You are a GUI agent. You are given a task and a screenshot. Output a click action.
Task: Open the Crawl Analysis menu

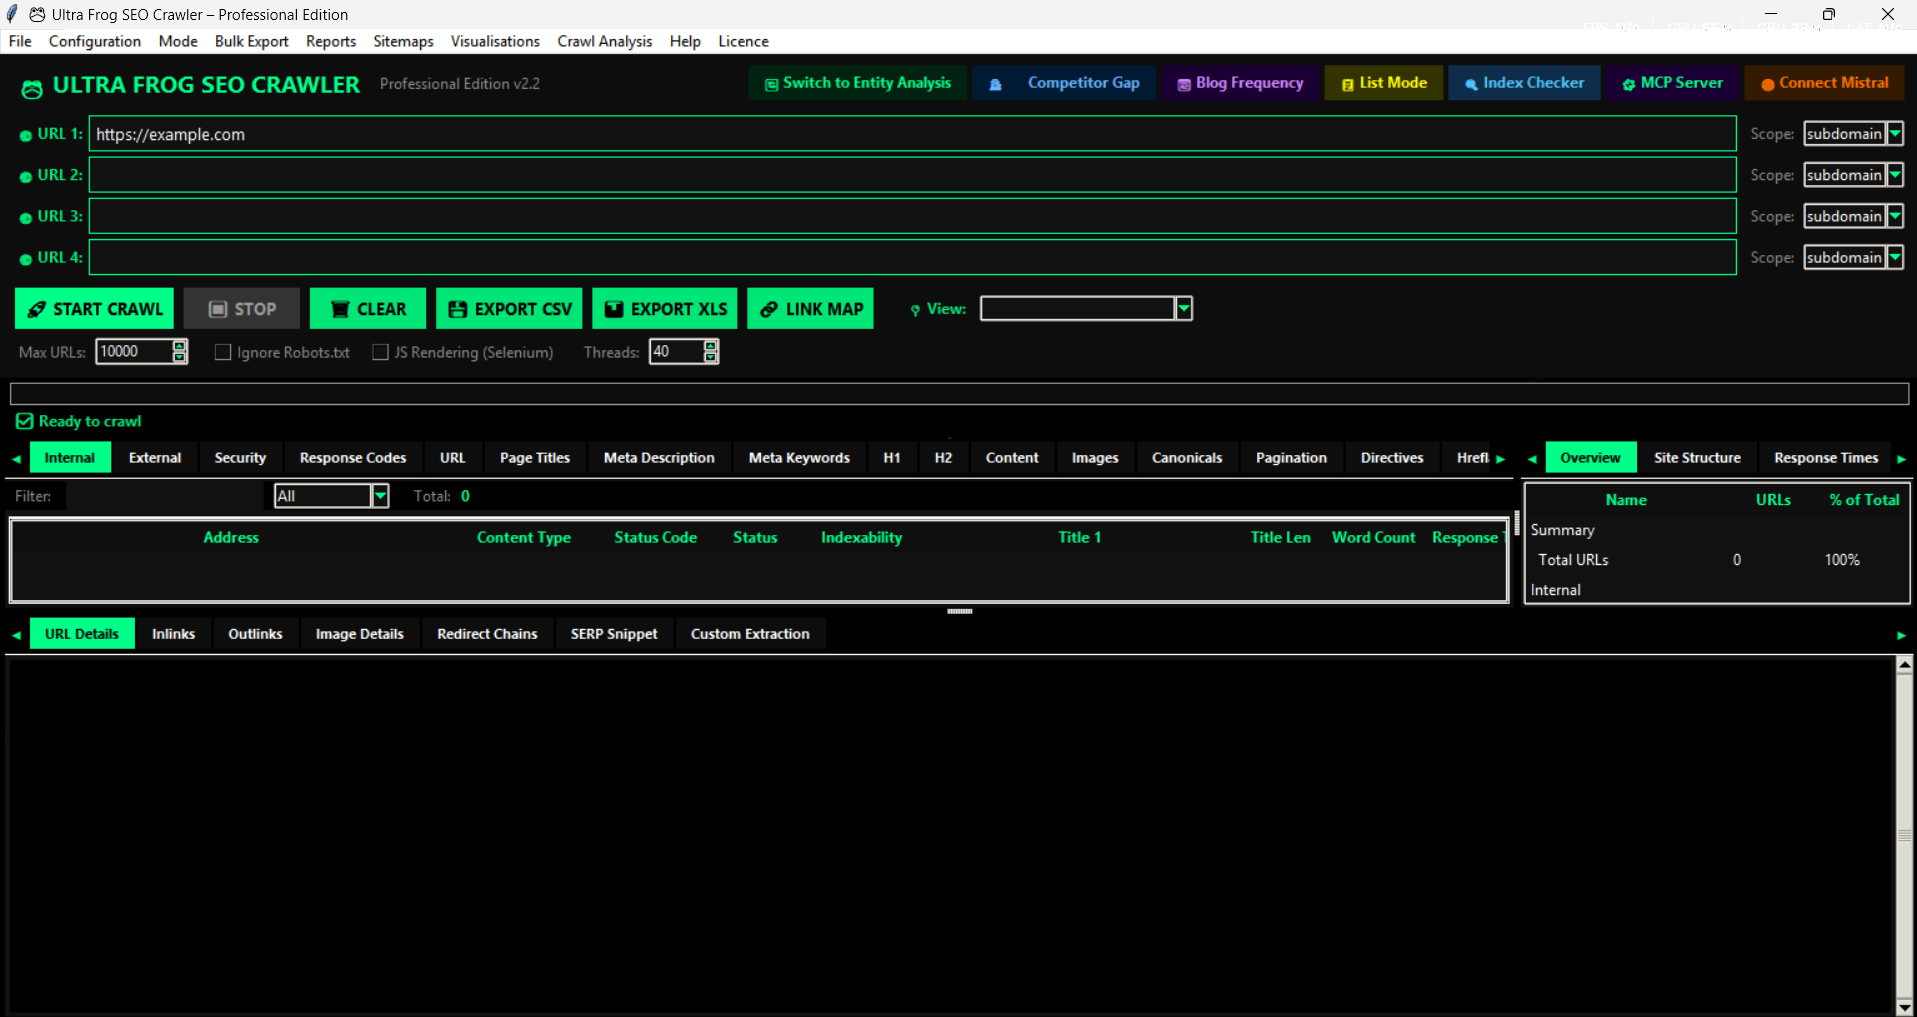click(x=604, y=41)
